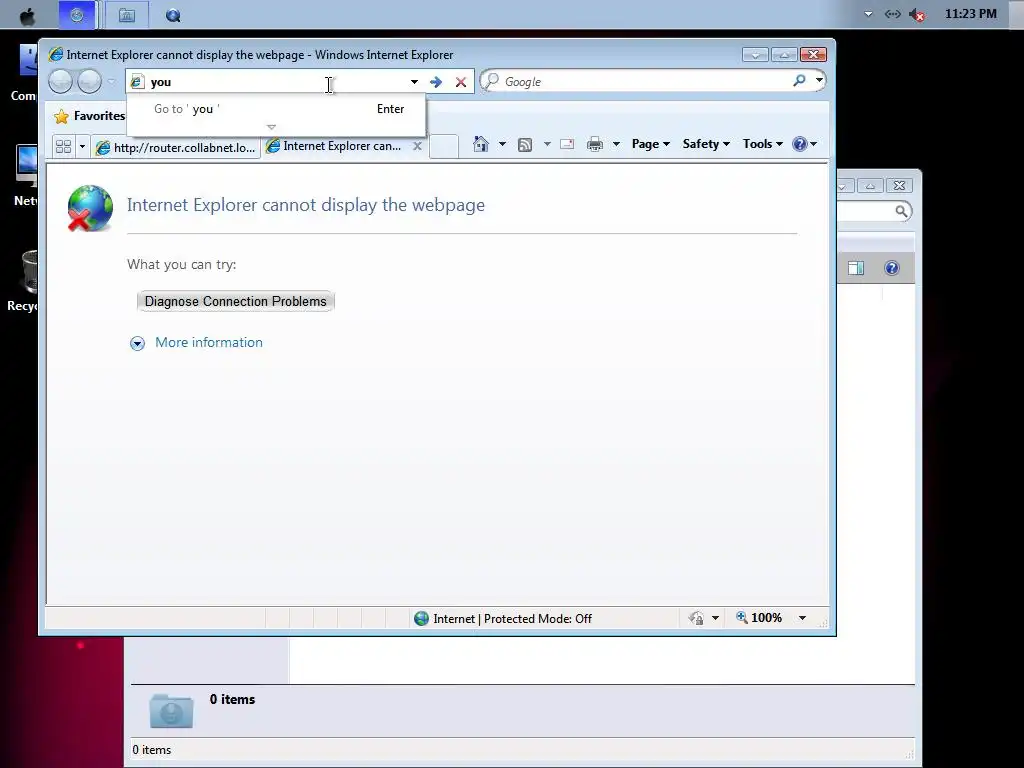Click the Apple logo in the top bar

click(x=27, y=15)
